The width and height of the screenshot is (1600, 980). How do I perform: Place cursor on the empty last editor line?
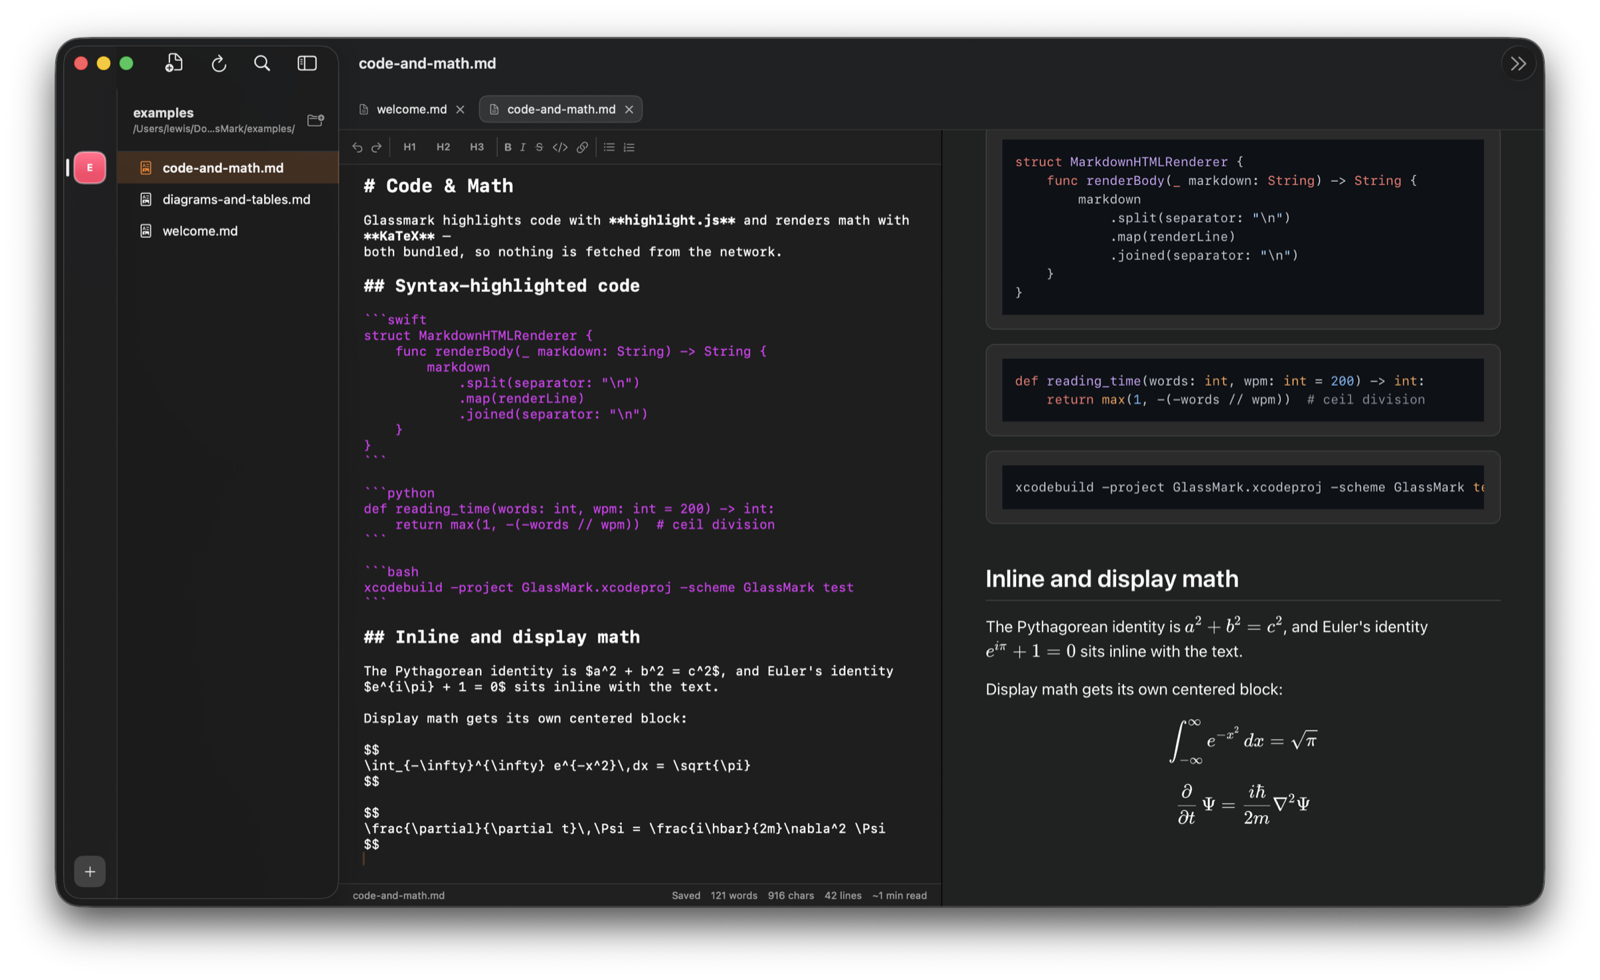pyautogui.click(x=640, y=860)
